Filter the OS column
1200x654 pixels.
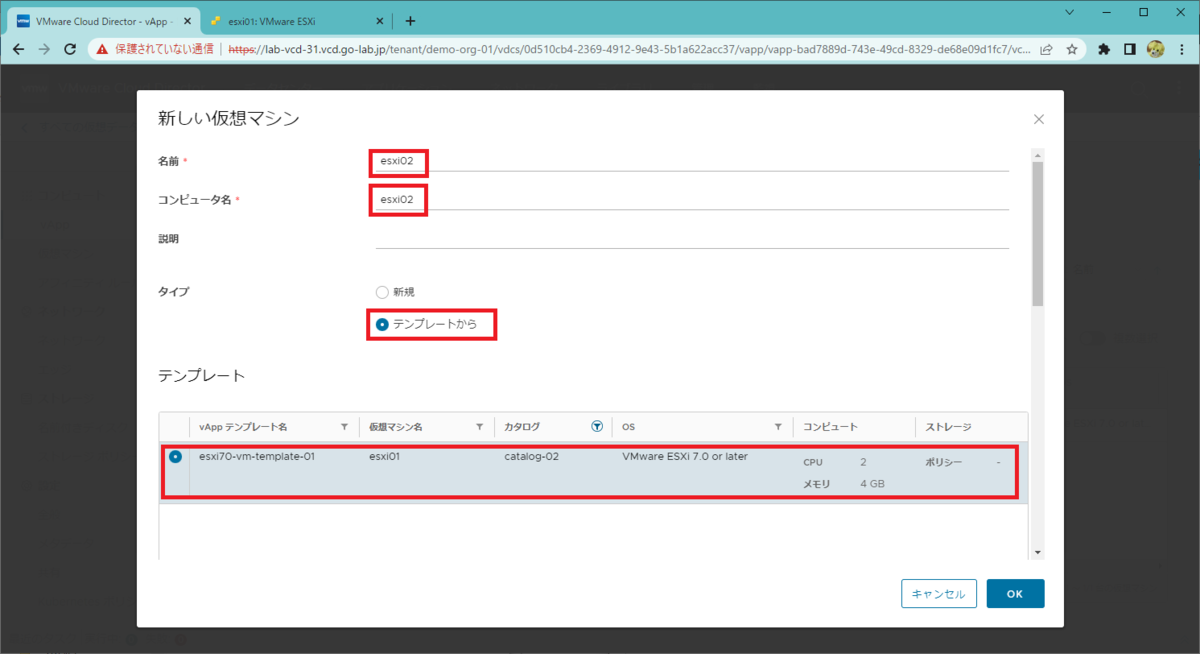778,427
